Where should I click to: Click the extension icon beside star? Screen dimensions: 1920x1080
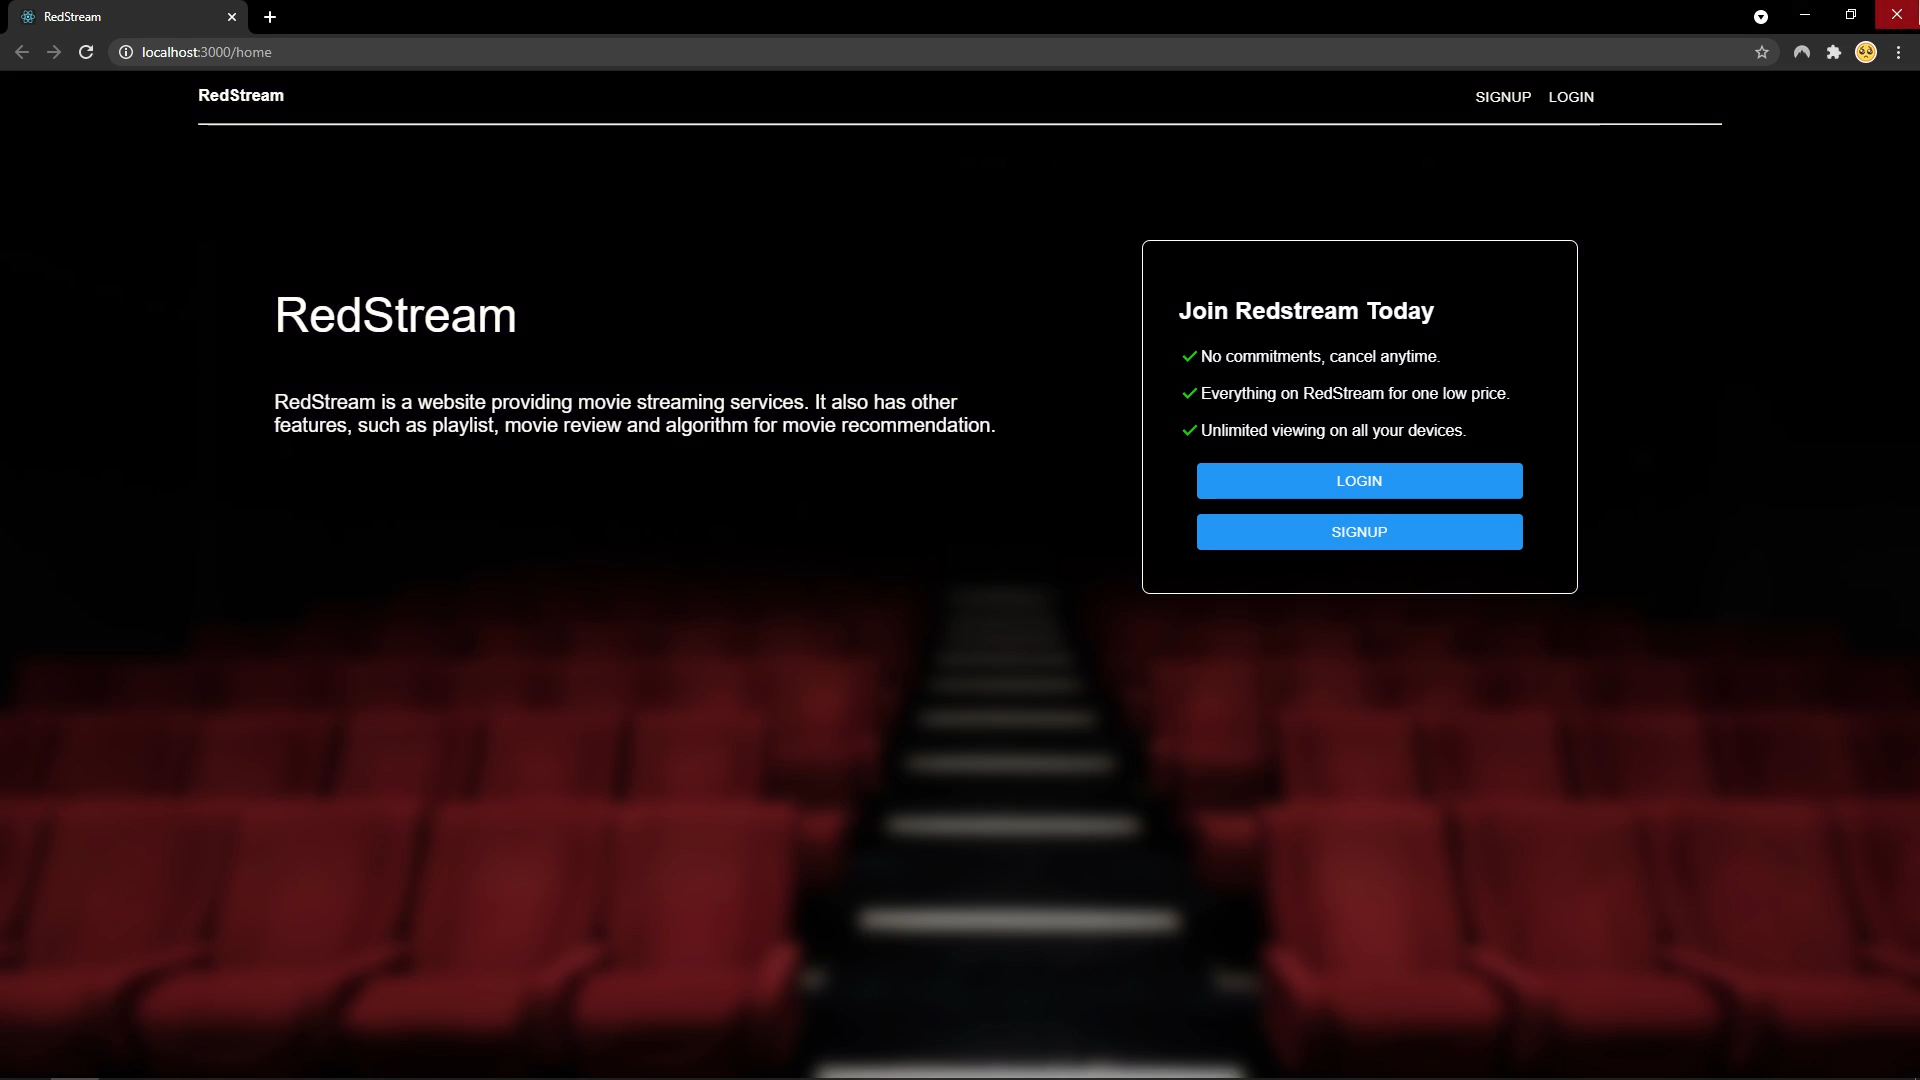tap(1802, 52)
